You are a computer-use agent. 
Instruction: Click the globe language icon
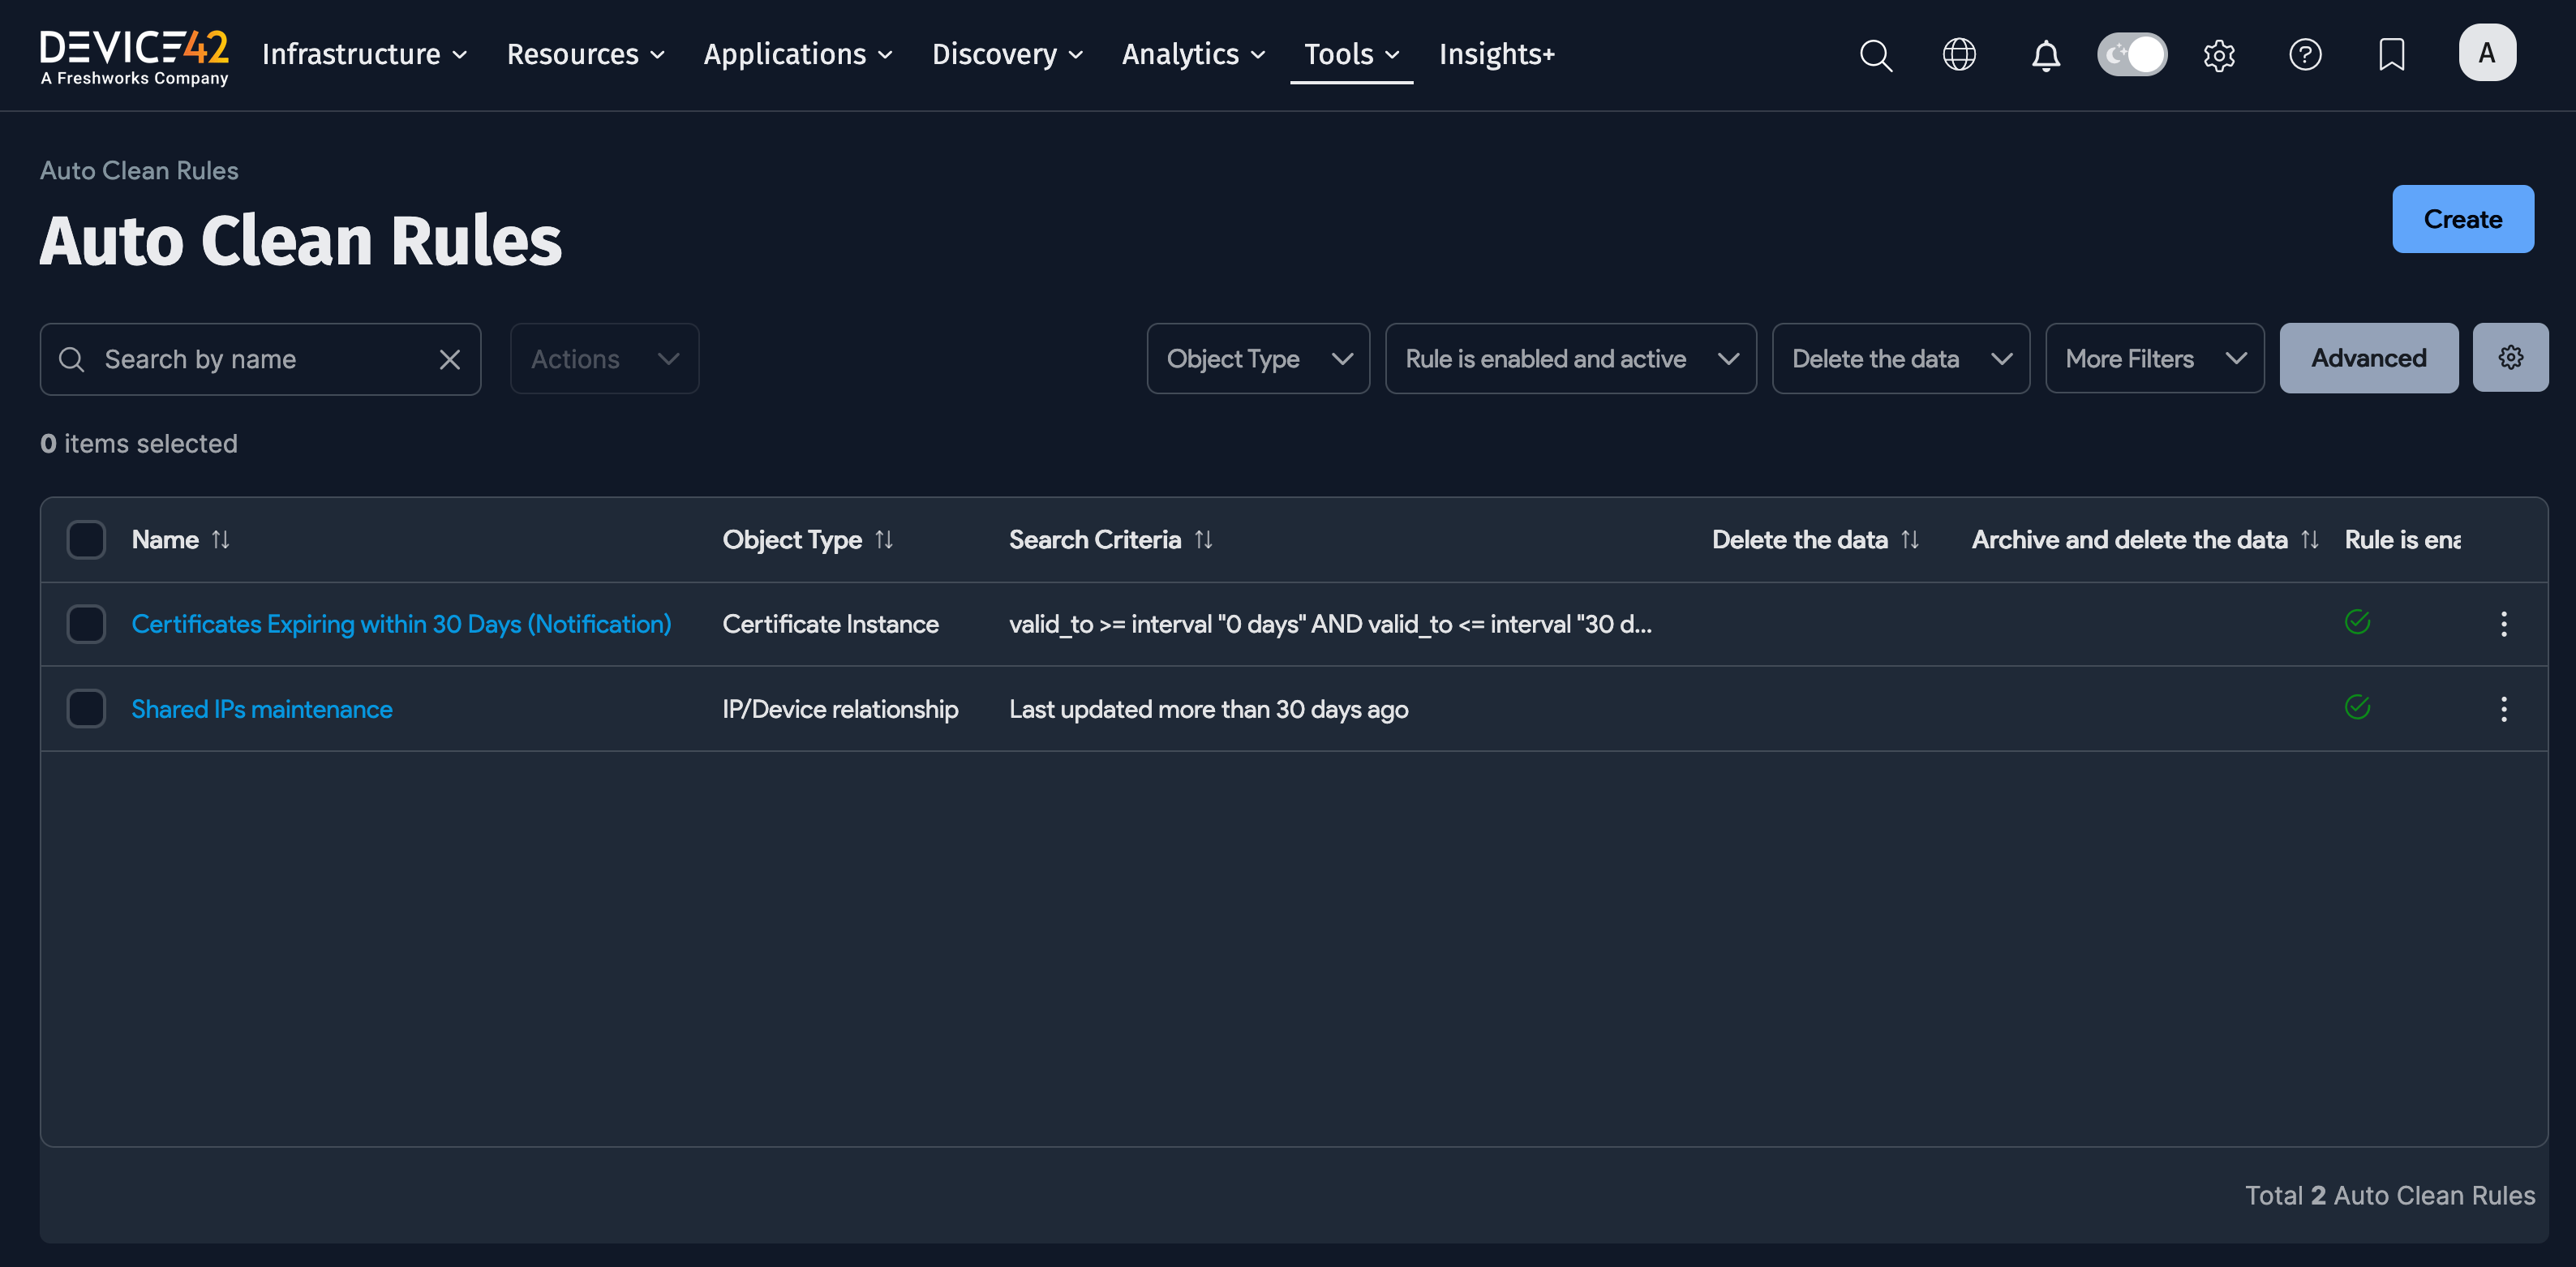coord(1959,54)
